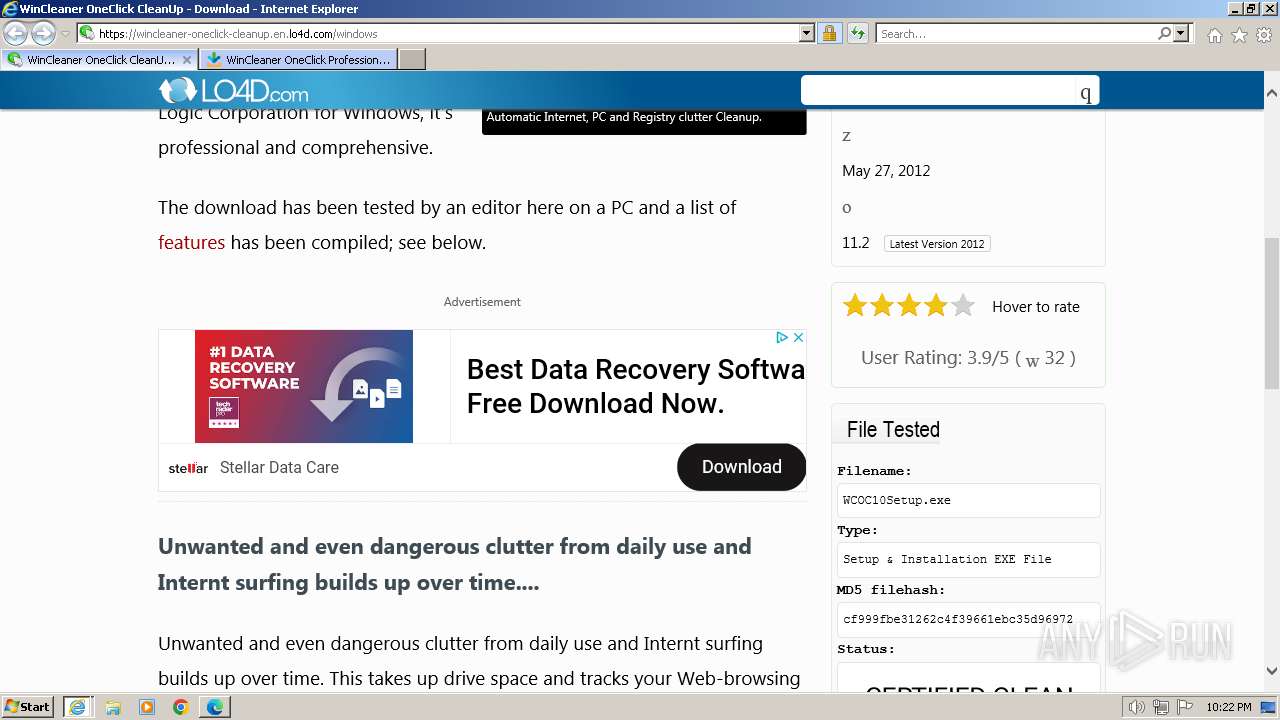1280x720 pixels.
Task: Click the IE Forward navigation button
Action: coord(43,34)
